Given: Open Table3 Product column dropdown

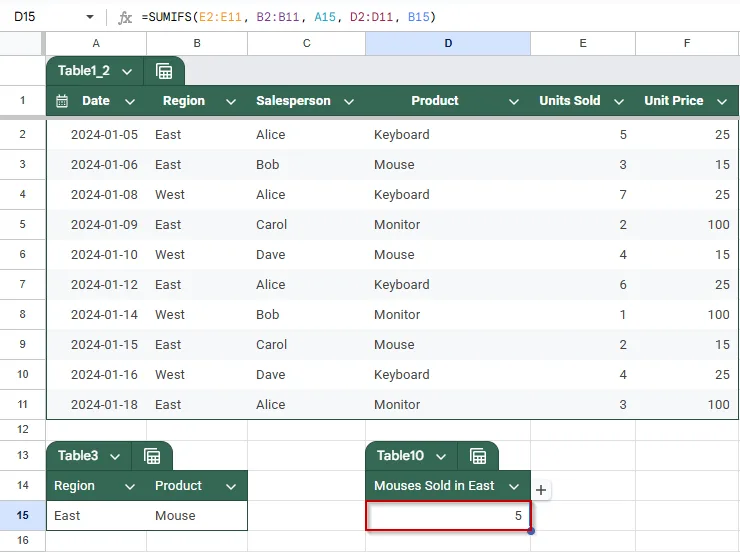Looking at the screenshot, I should coord(231,486).
